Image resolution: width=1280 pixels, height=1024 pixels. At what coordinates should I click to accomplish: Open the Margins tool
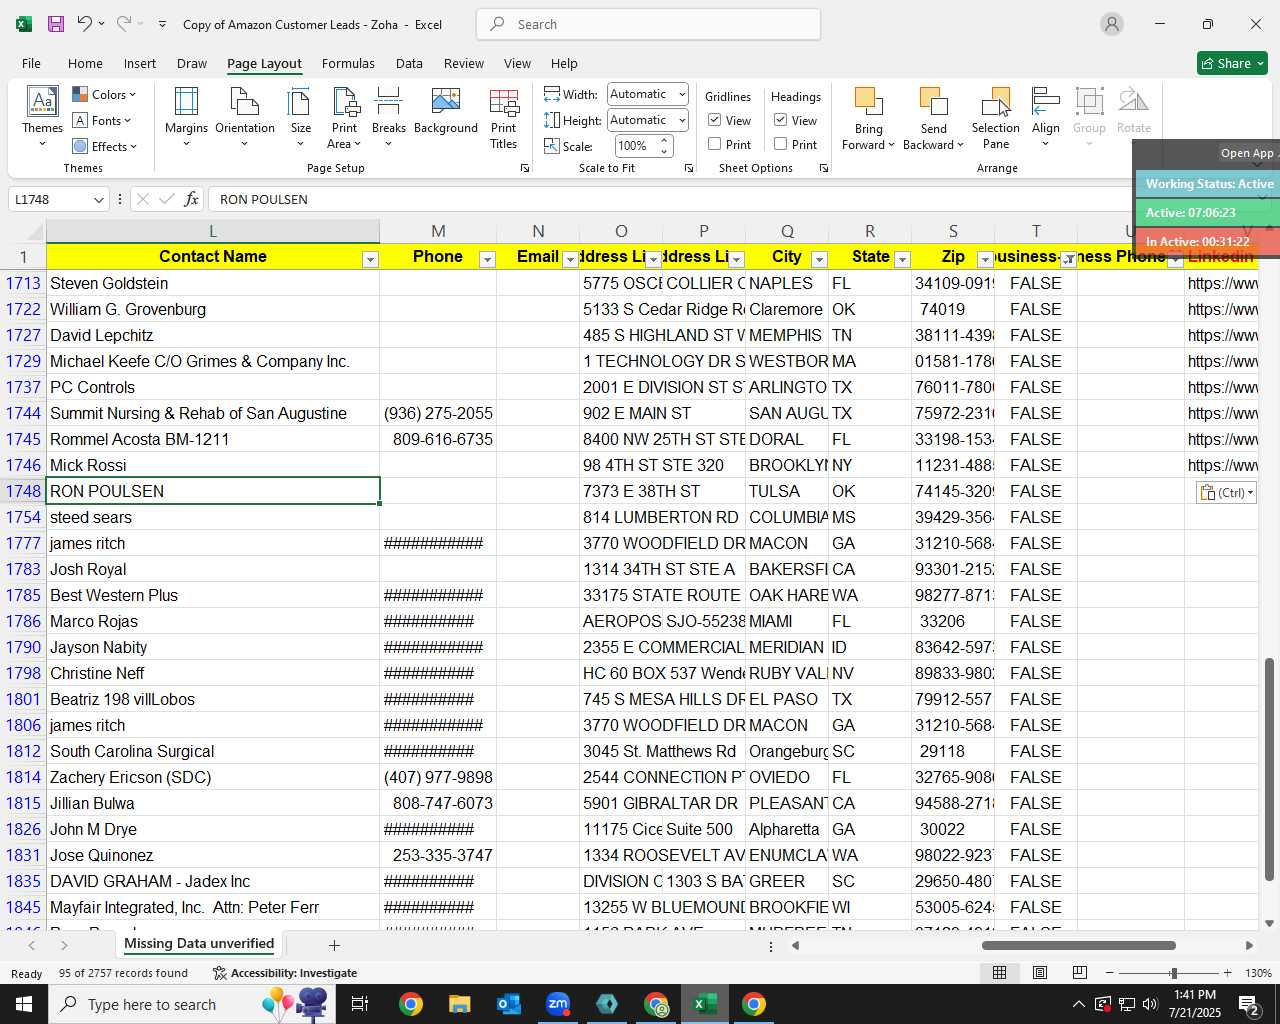point(186,116)
